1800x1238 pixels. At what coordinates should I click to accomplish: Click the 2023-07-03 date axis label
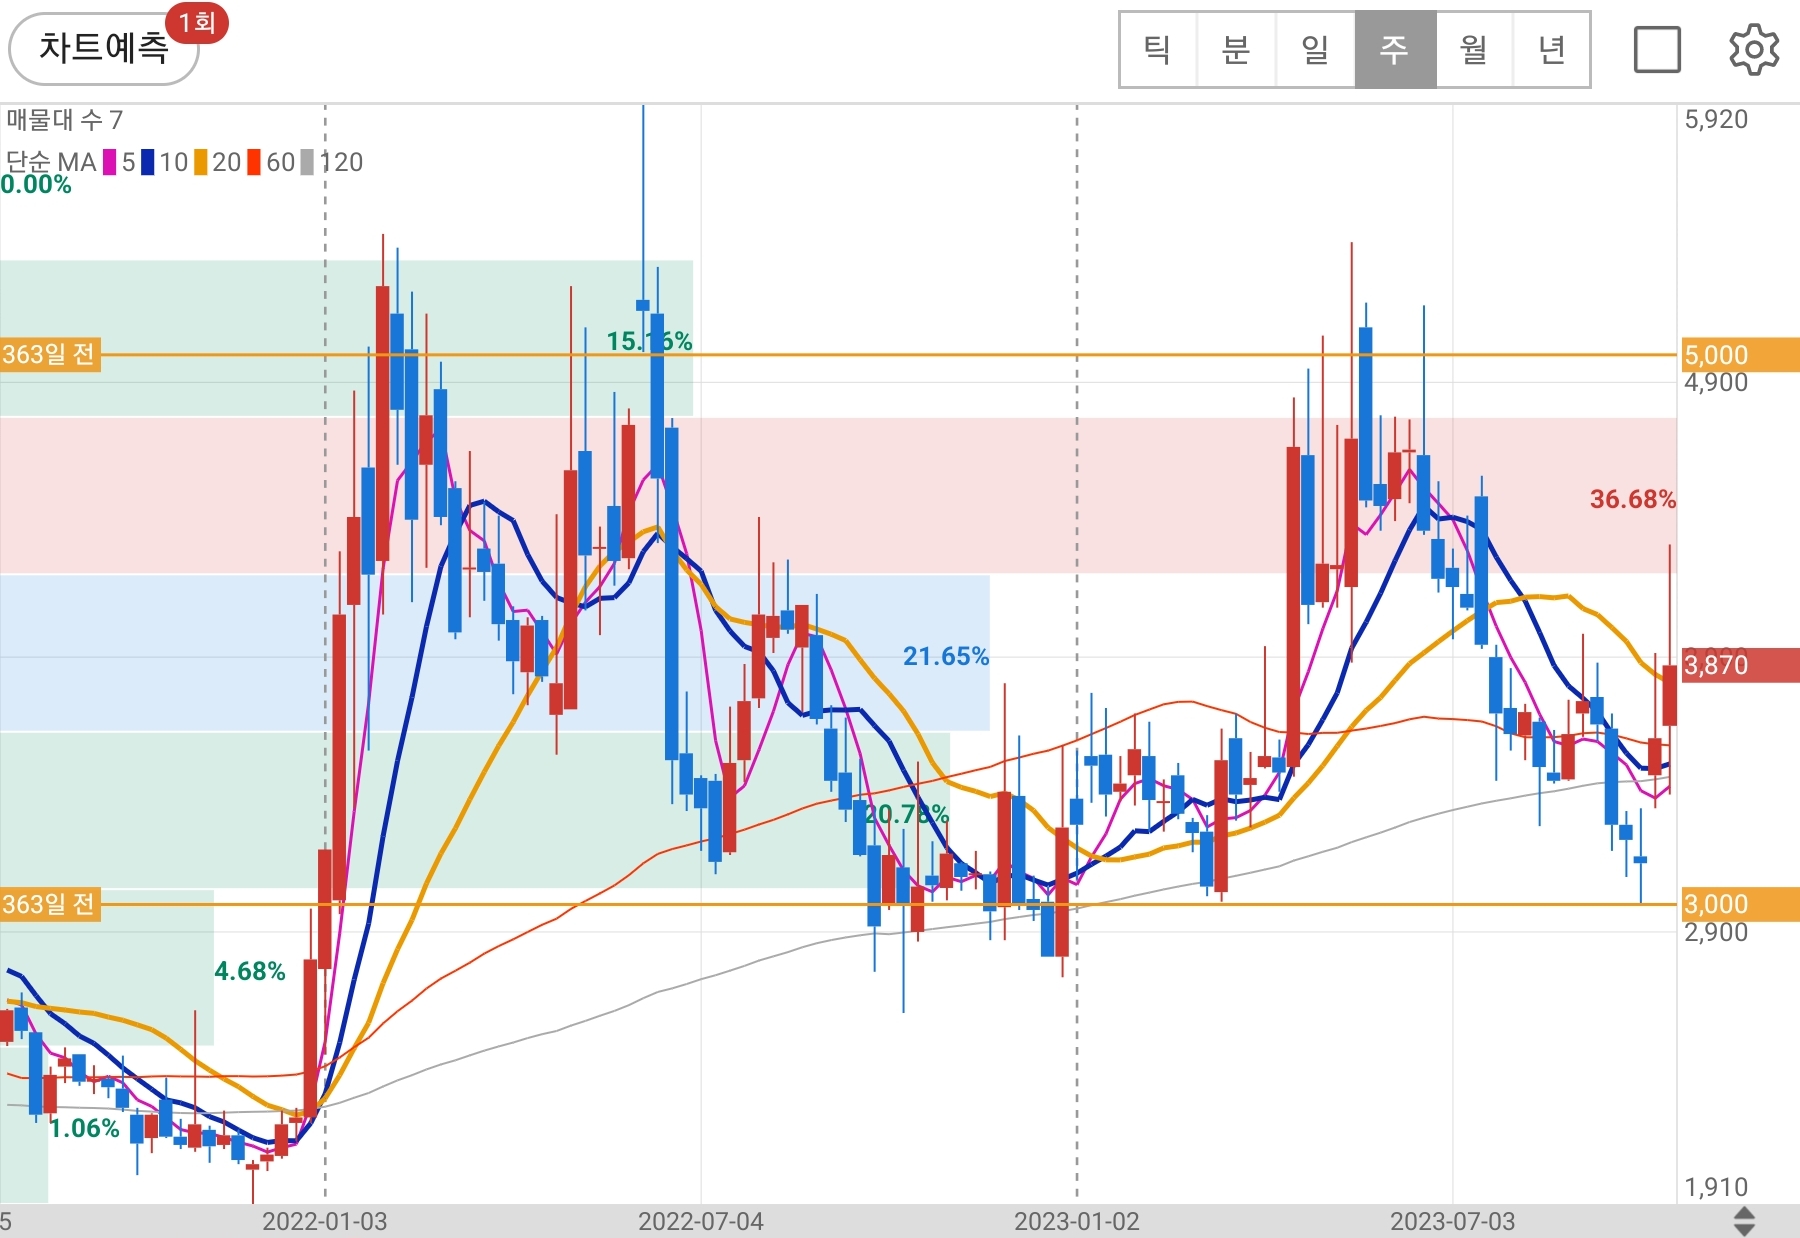[x=1453, y=1221]
